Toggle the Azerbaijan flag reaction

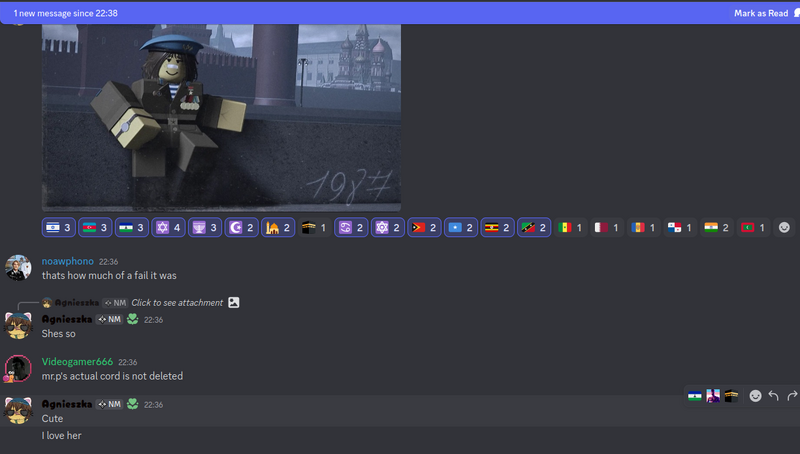click(95, 228)
